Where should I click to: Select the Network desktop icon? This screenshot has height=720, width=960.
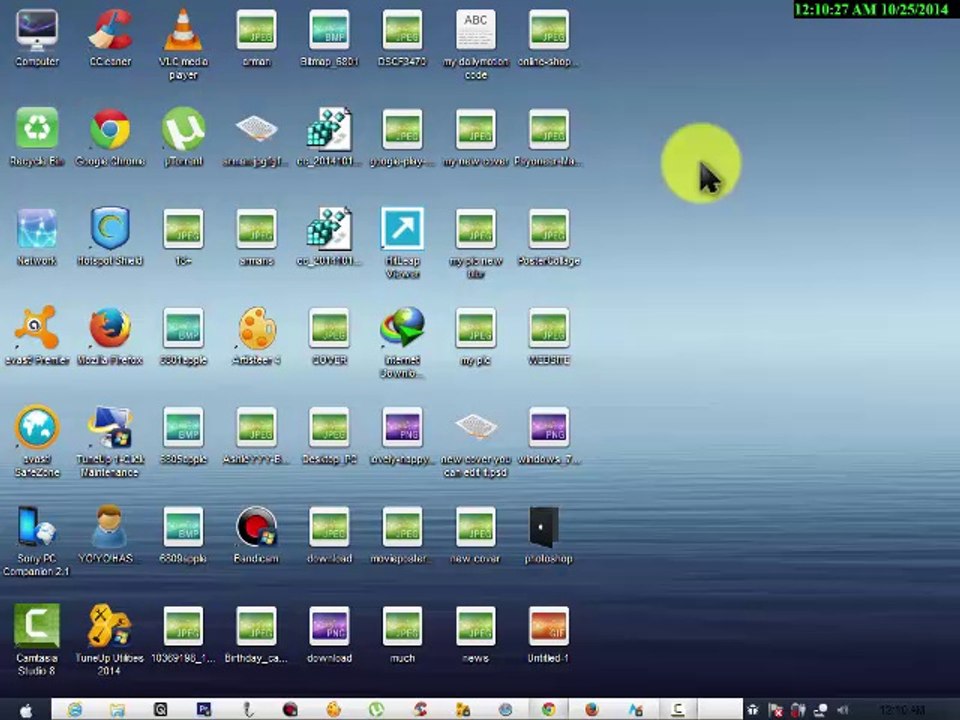pos(37,237)
